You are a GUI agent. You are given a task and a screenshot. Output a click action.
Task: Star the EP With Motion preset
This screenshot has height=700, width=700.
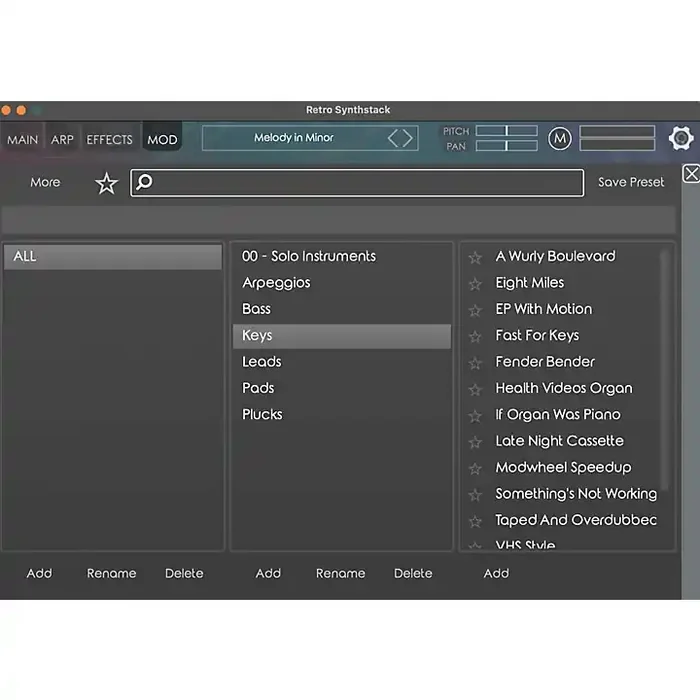coord(475,310)
